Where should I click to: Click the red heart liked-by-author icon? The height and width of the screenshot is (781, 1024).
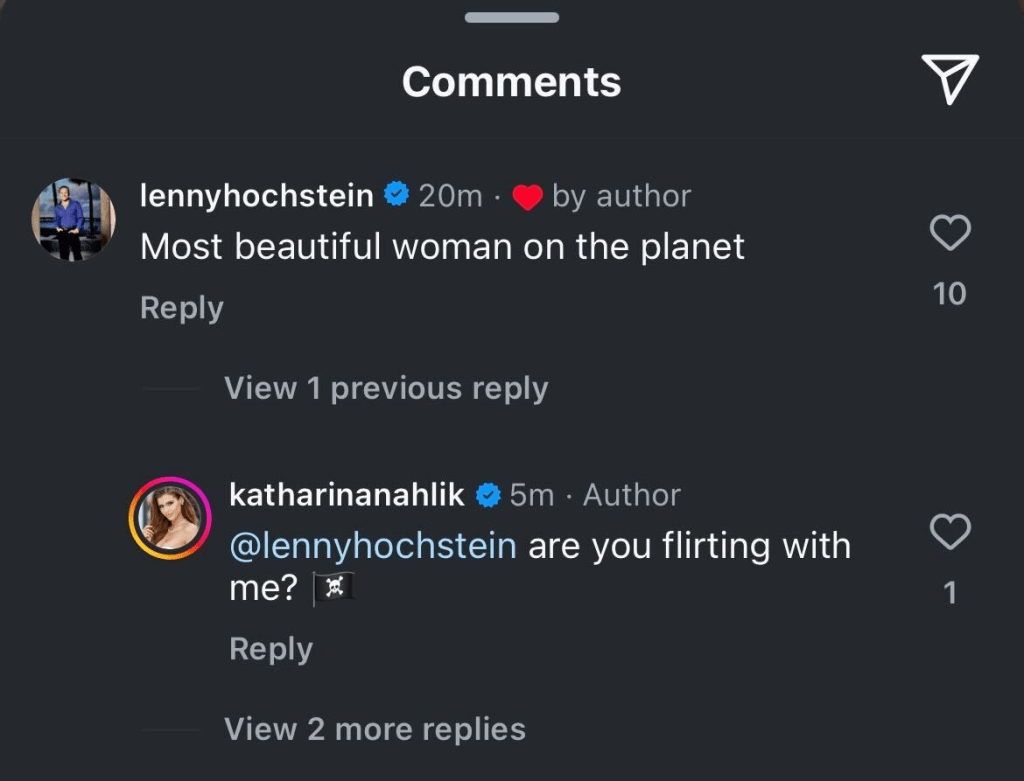pyautogui.click(x=527, y=197)
